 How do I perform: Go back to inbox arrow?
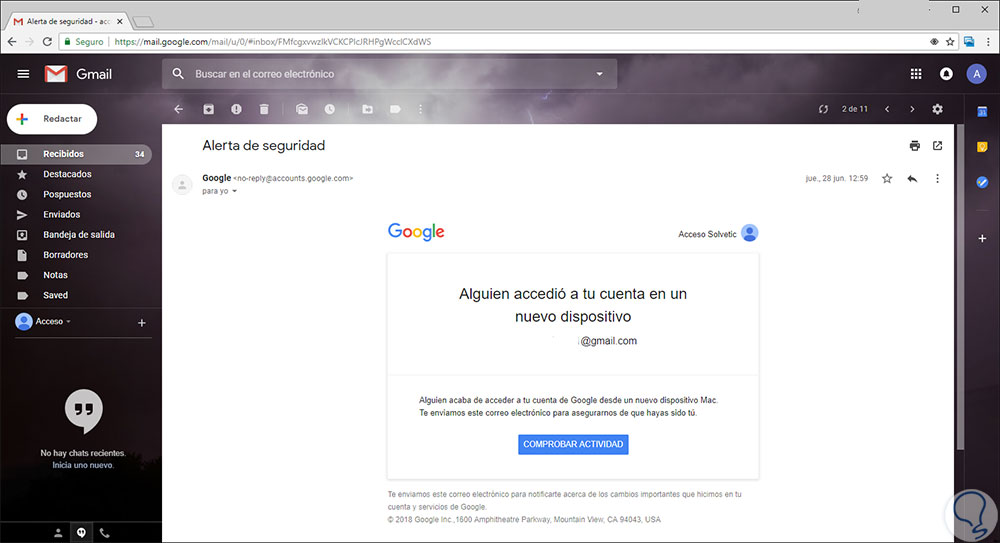pyautogui.click(x=179, y=109)
